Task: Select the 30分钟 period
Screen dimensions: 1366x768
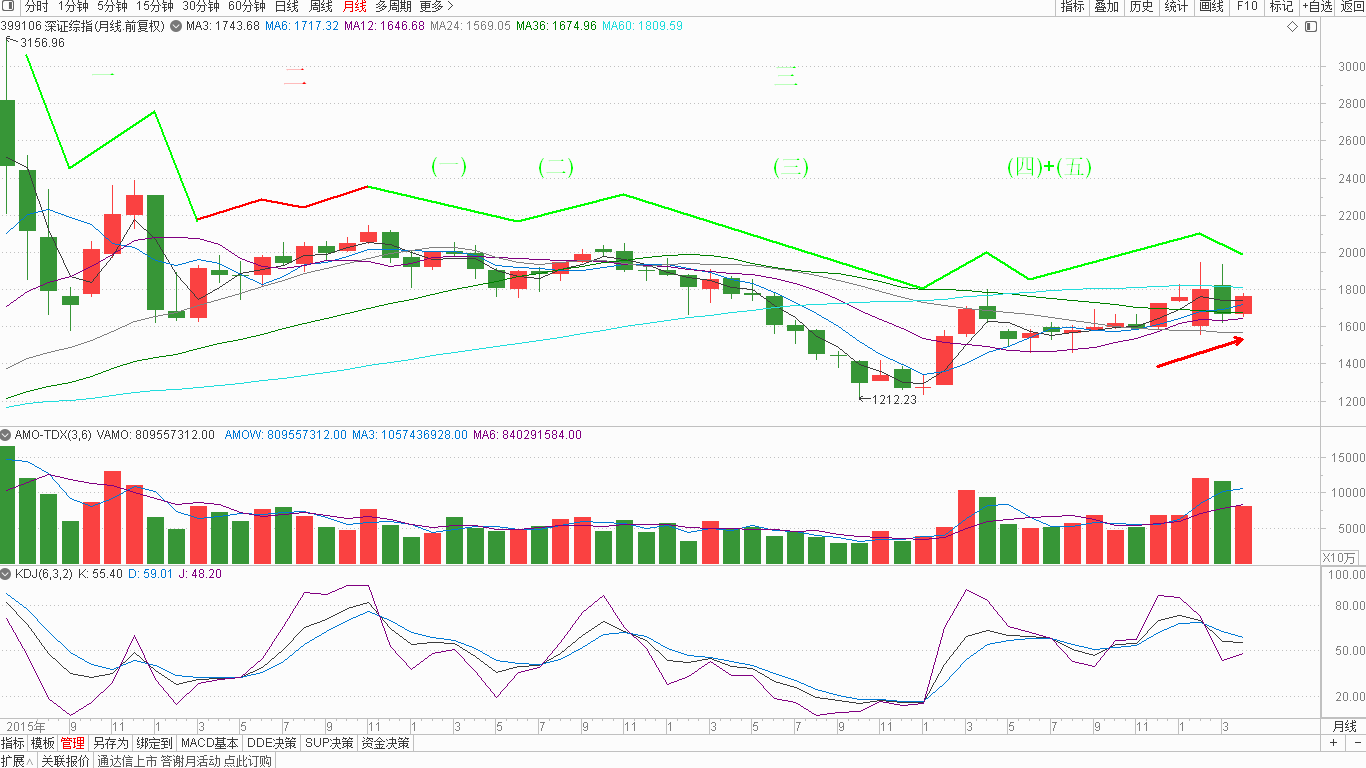Action: pyautogui.click(x=200, y=6)
